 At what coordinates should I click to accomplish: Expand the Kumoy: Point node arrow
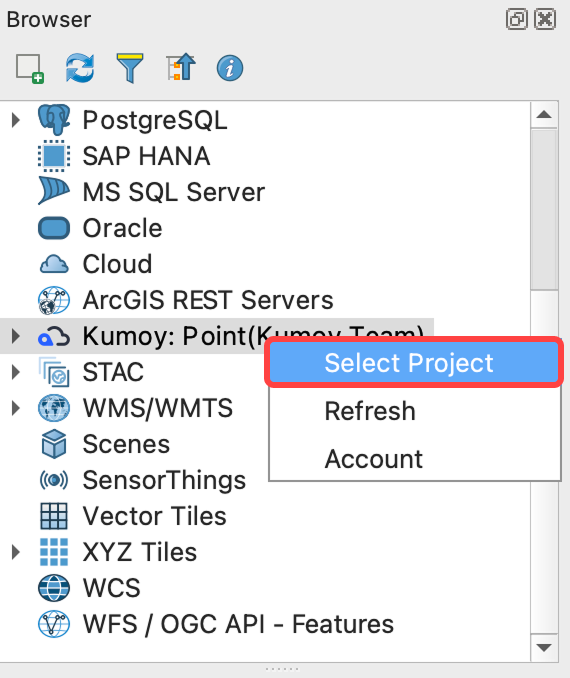(x=16, y=336)
